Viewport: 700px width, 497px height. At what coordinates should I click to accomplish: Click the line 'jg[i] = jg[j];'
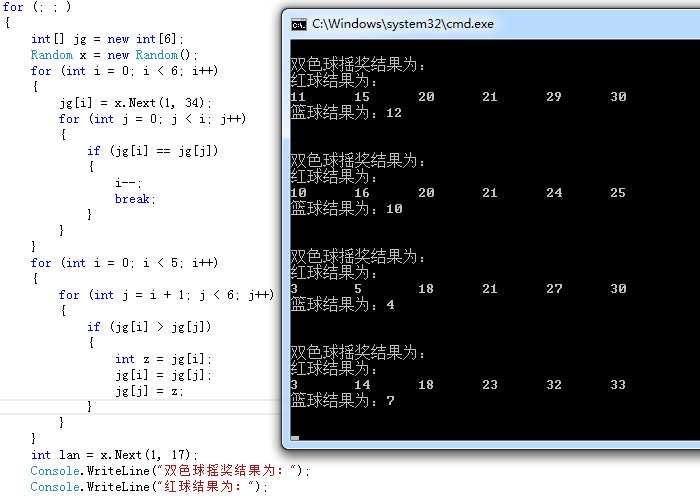coord(163,375)
